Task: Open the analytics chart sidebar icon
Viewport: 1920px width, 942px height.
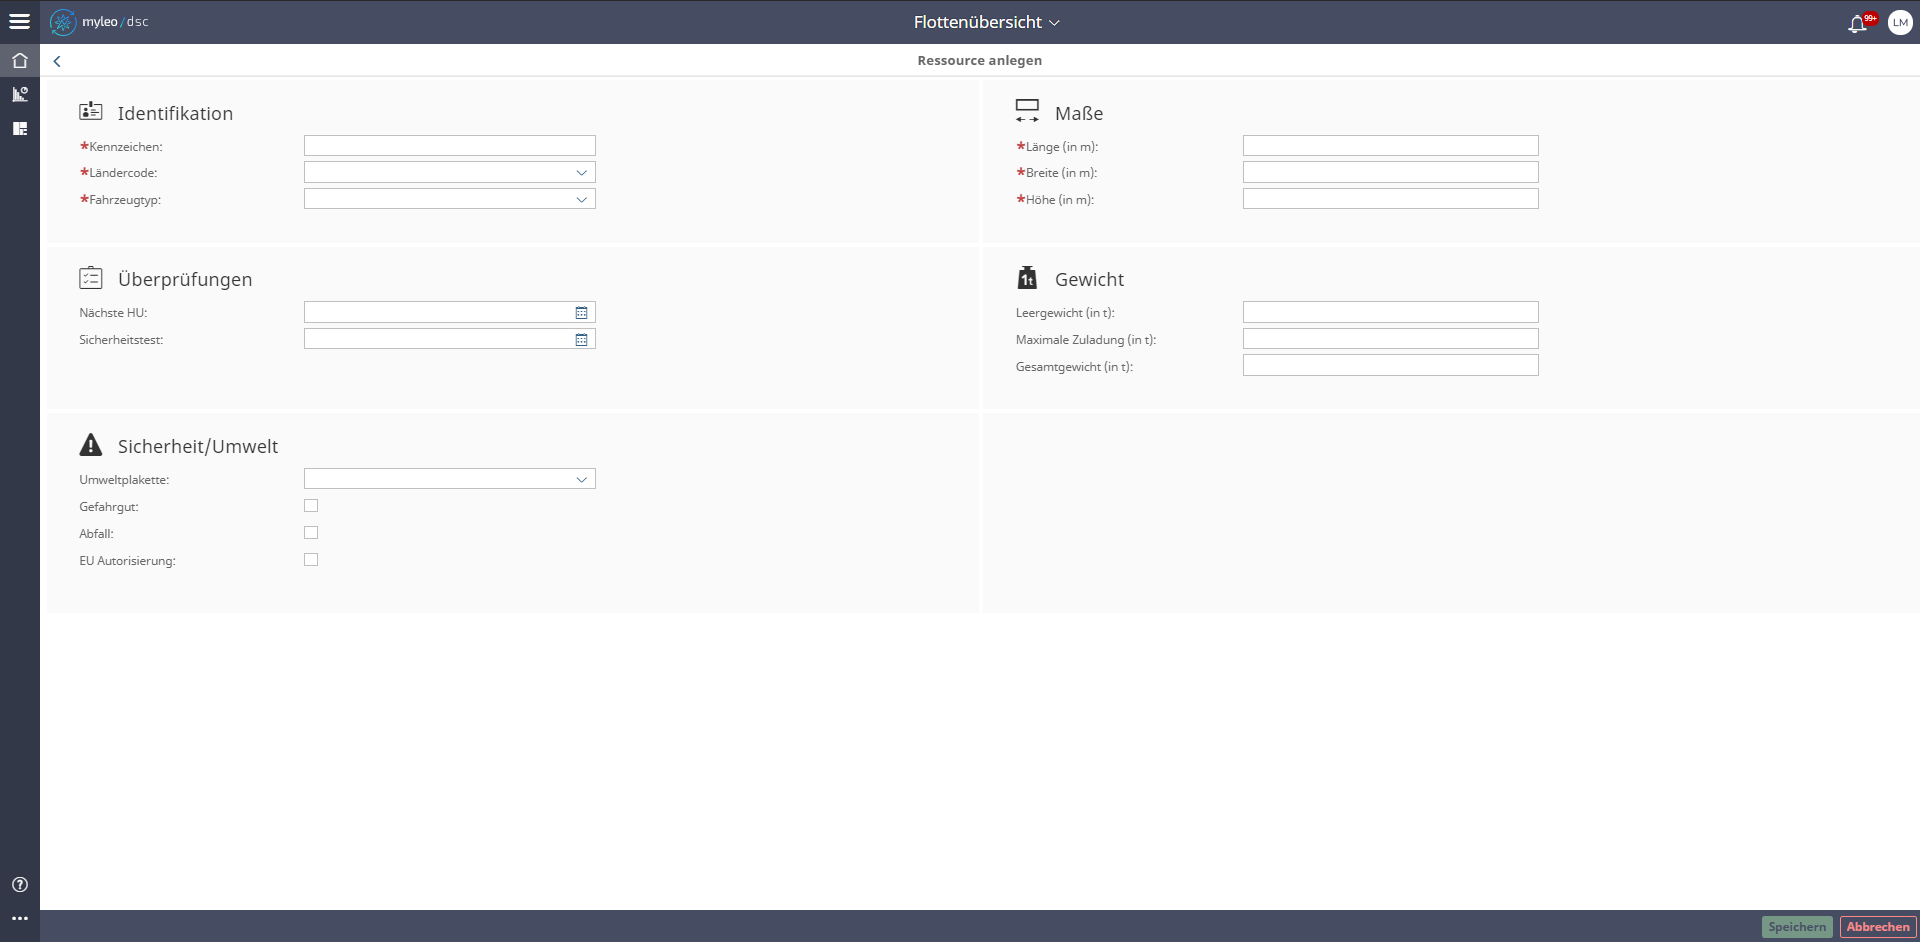Action: (x=19, y=94)
